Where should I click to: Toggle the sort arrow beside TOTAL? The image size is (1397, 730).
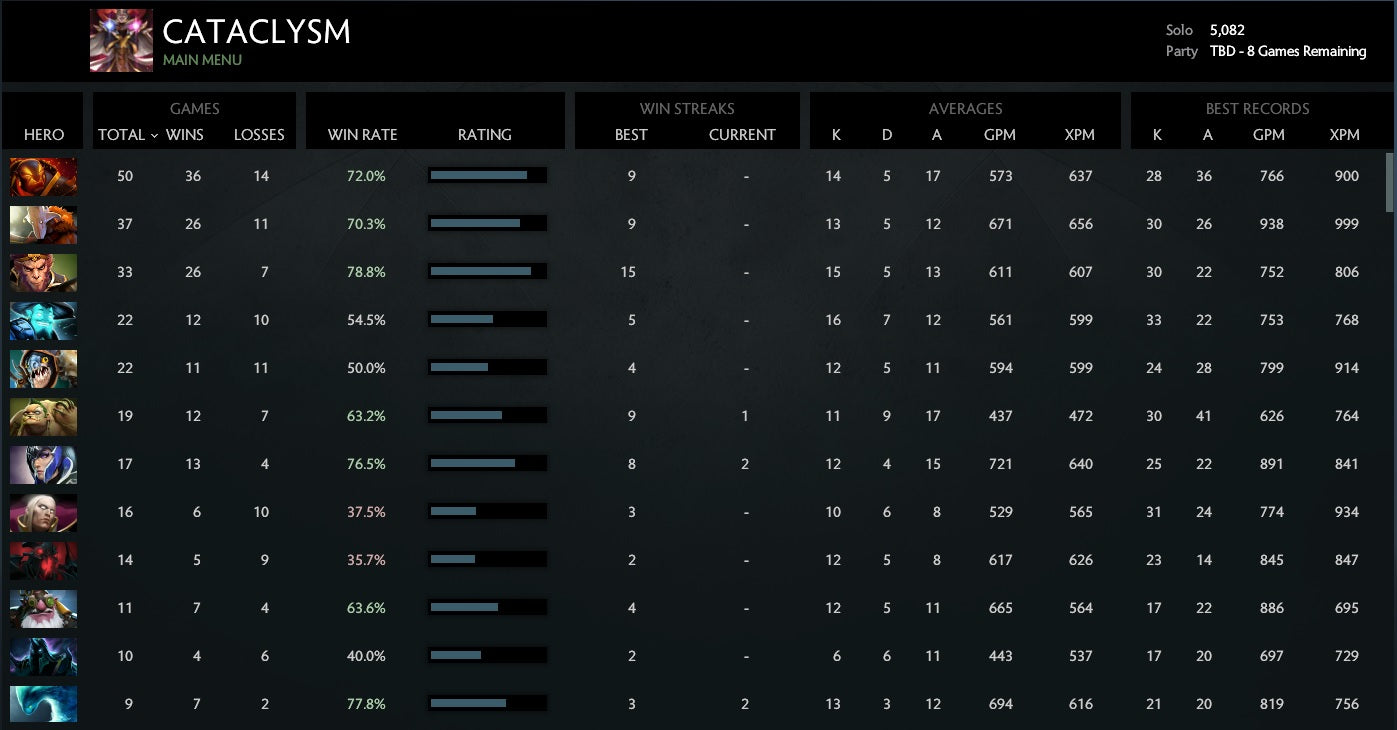(154, 135)
